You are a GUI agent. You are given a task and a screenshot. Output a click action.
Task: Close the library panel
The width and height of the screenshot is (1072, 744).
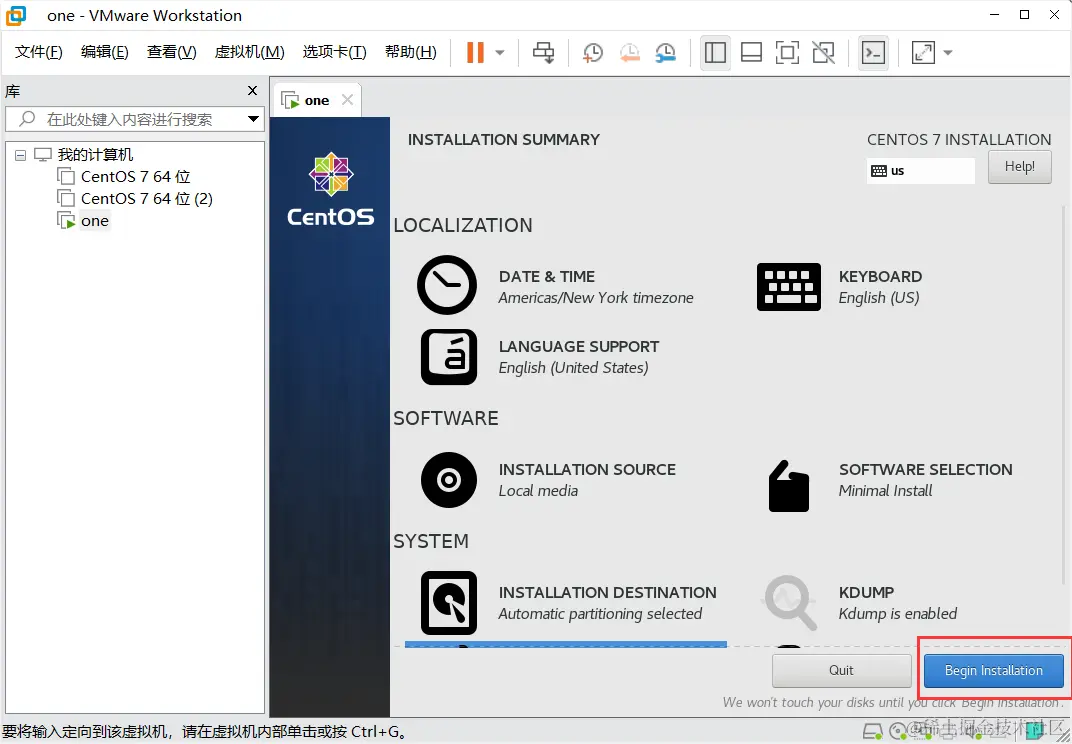pos(252,90)
